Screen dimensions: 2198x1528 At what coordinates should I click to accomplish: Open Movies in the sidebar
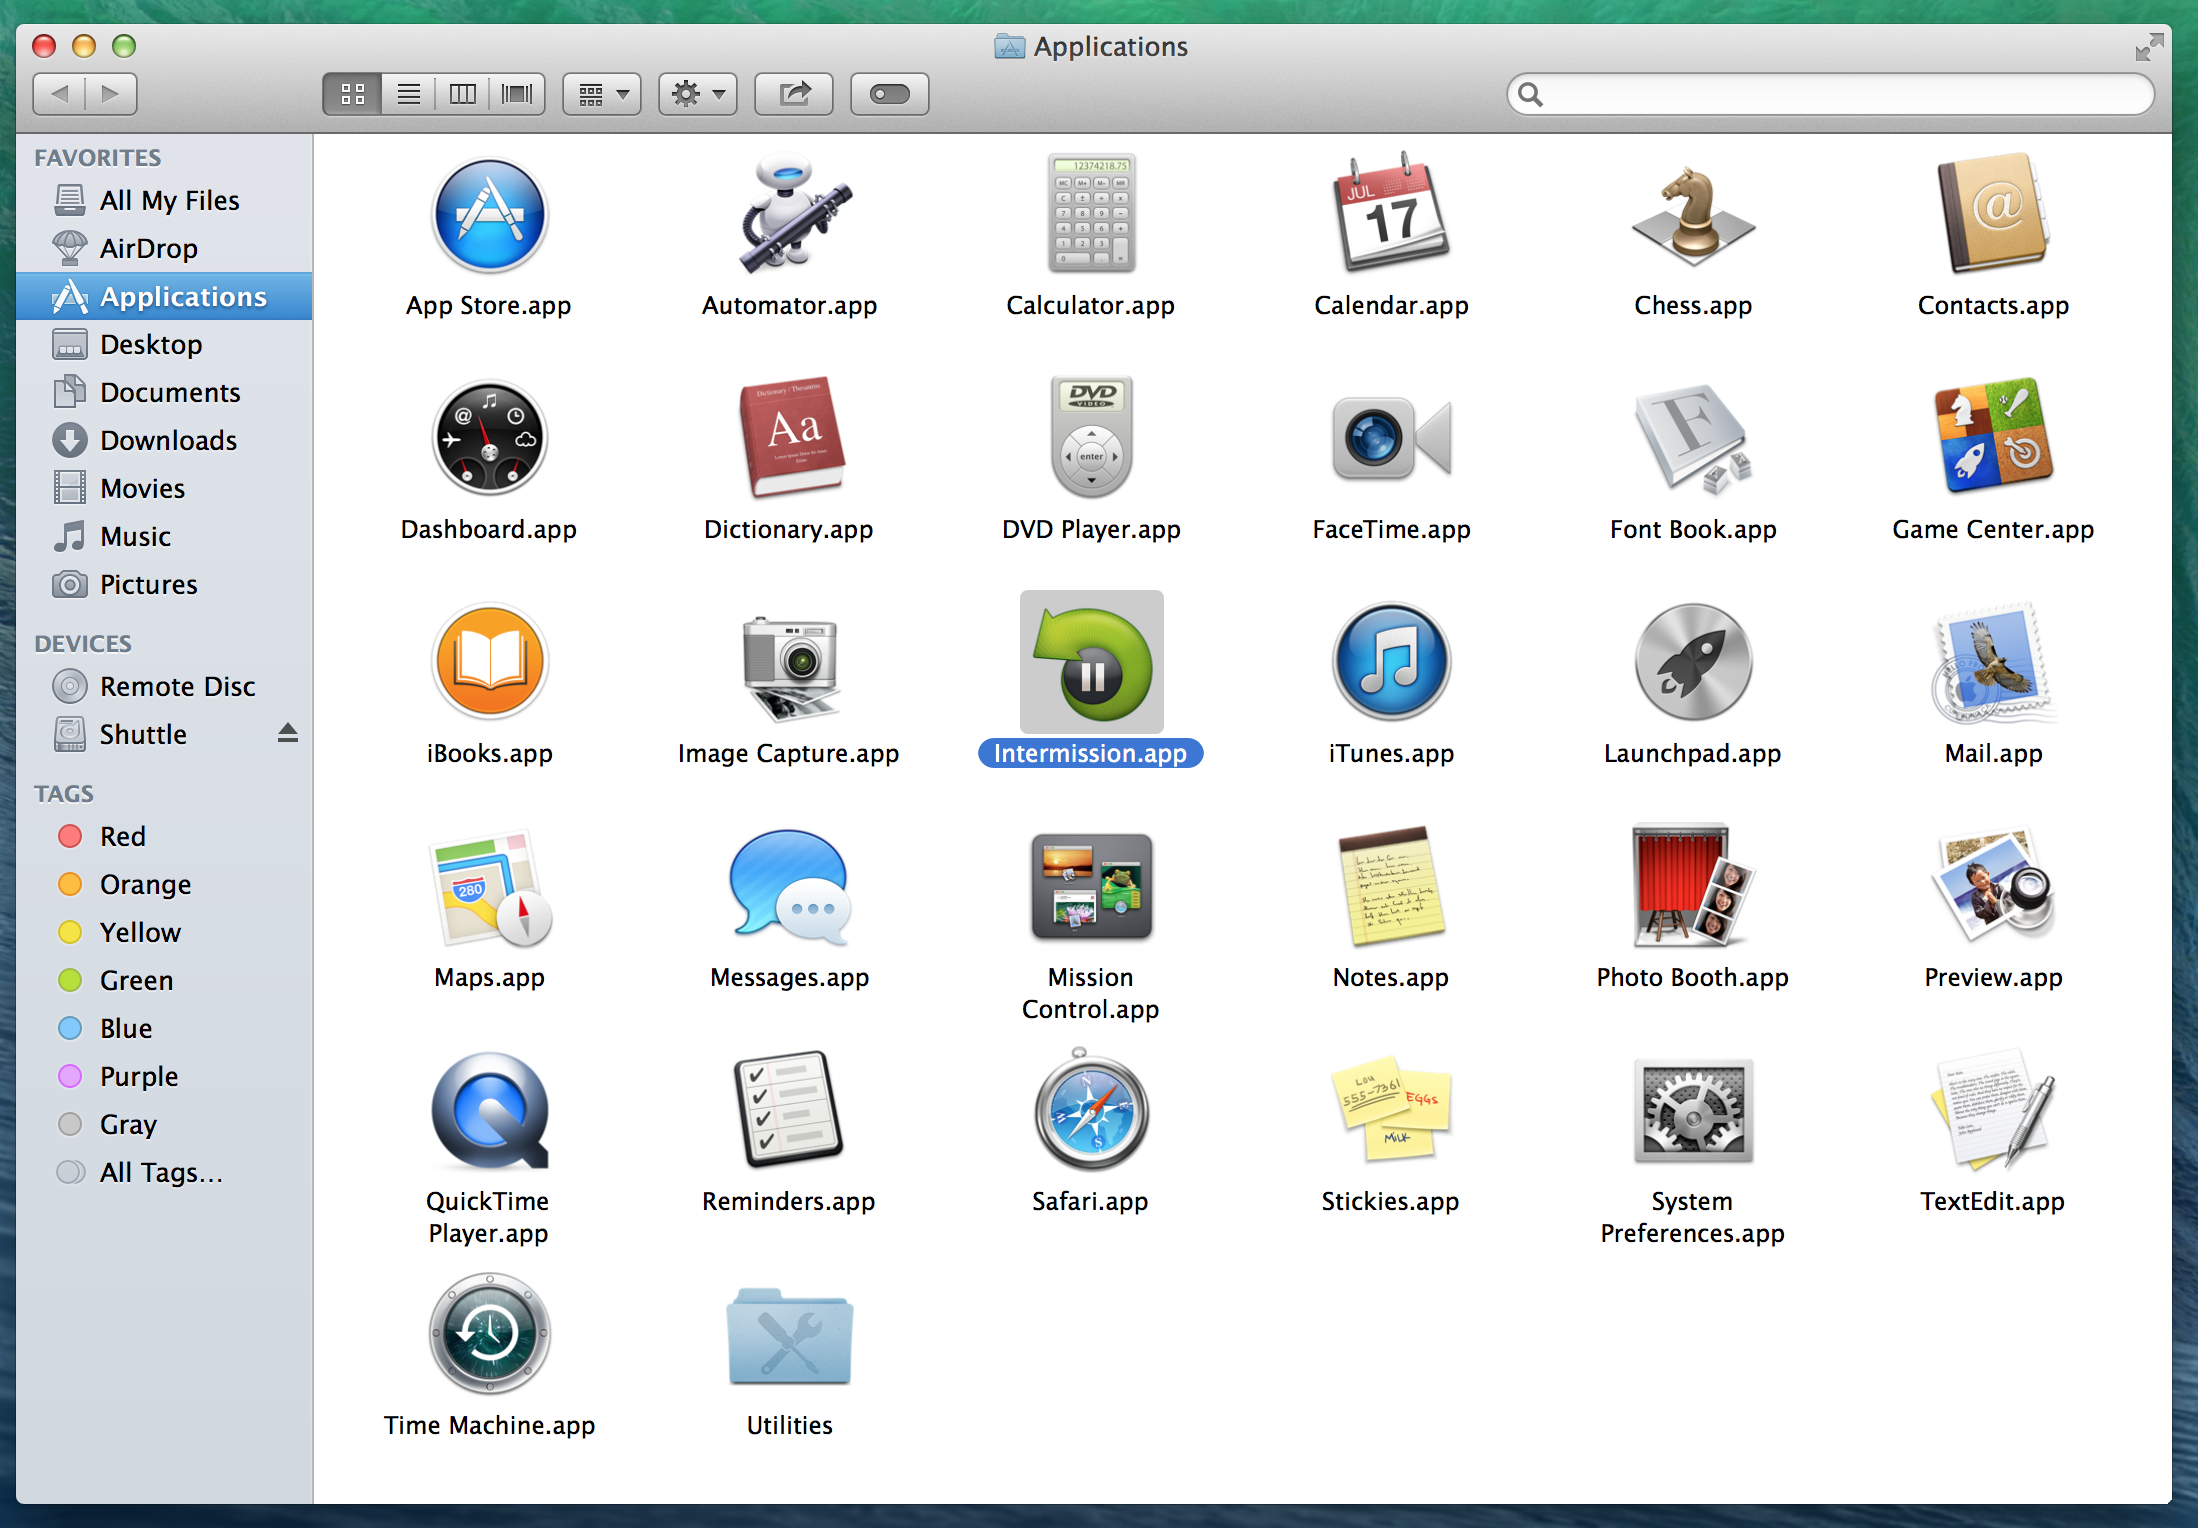click(164, 488)
